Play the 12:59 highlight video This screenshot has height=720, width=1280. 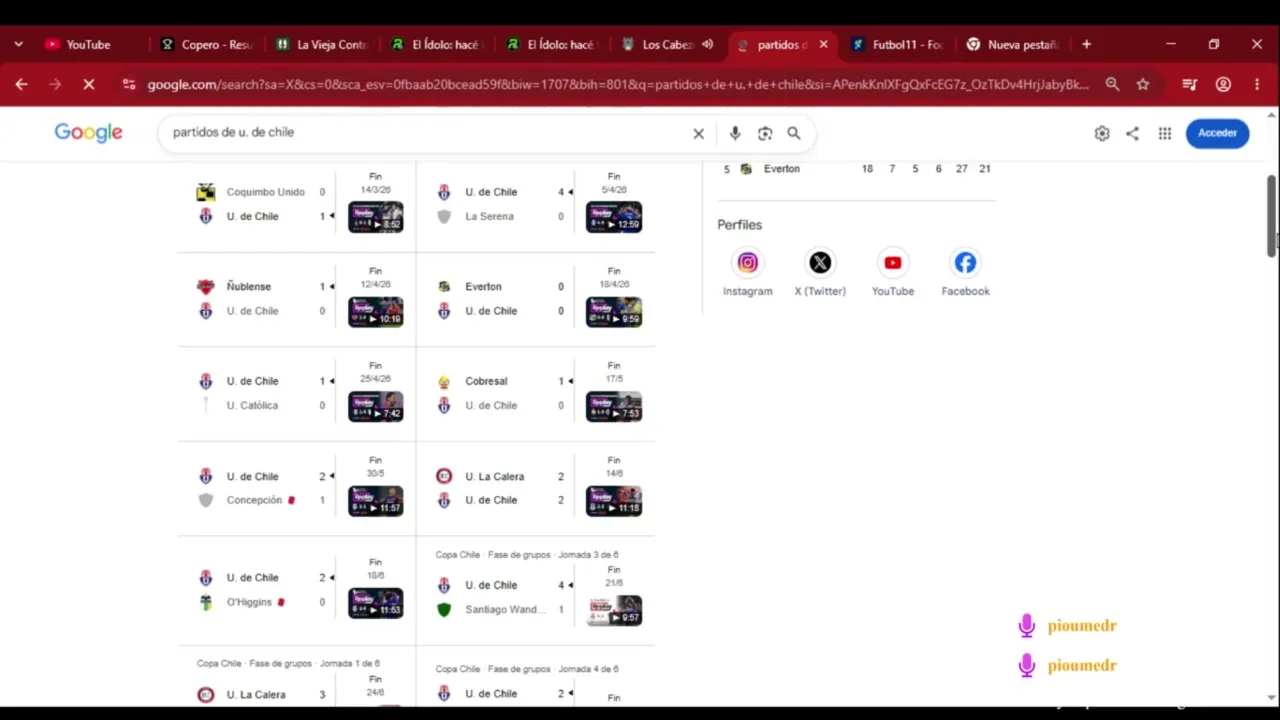[614, 217]
